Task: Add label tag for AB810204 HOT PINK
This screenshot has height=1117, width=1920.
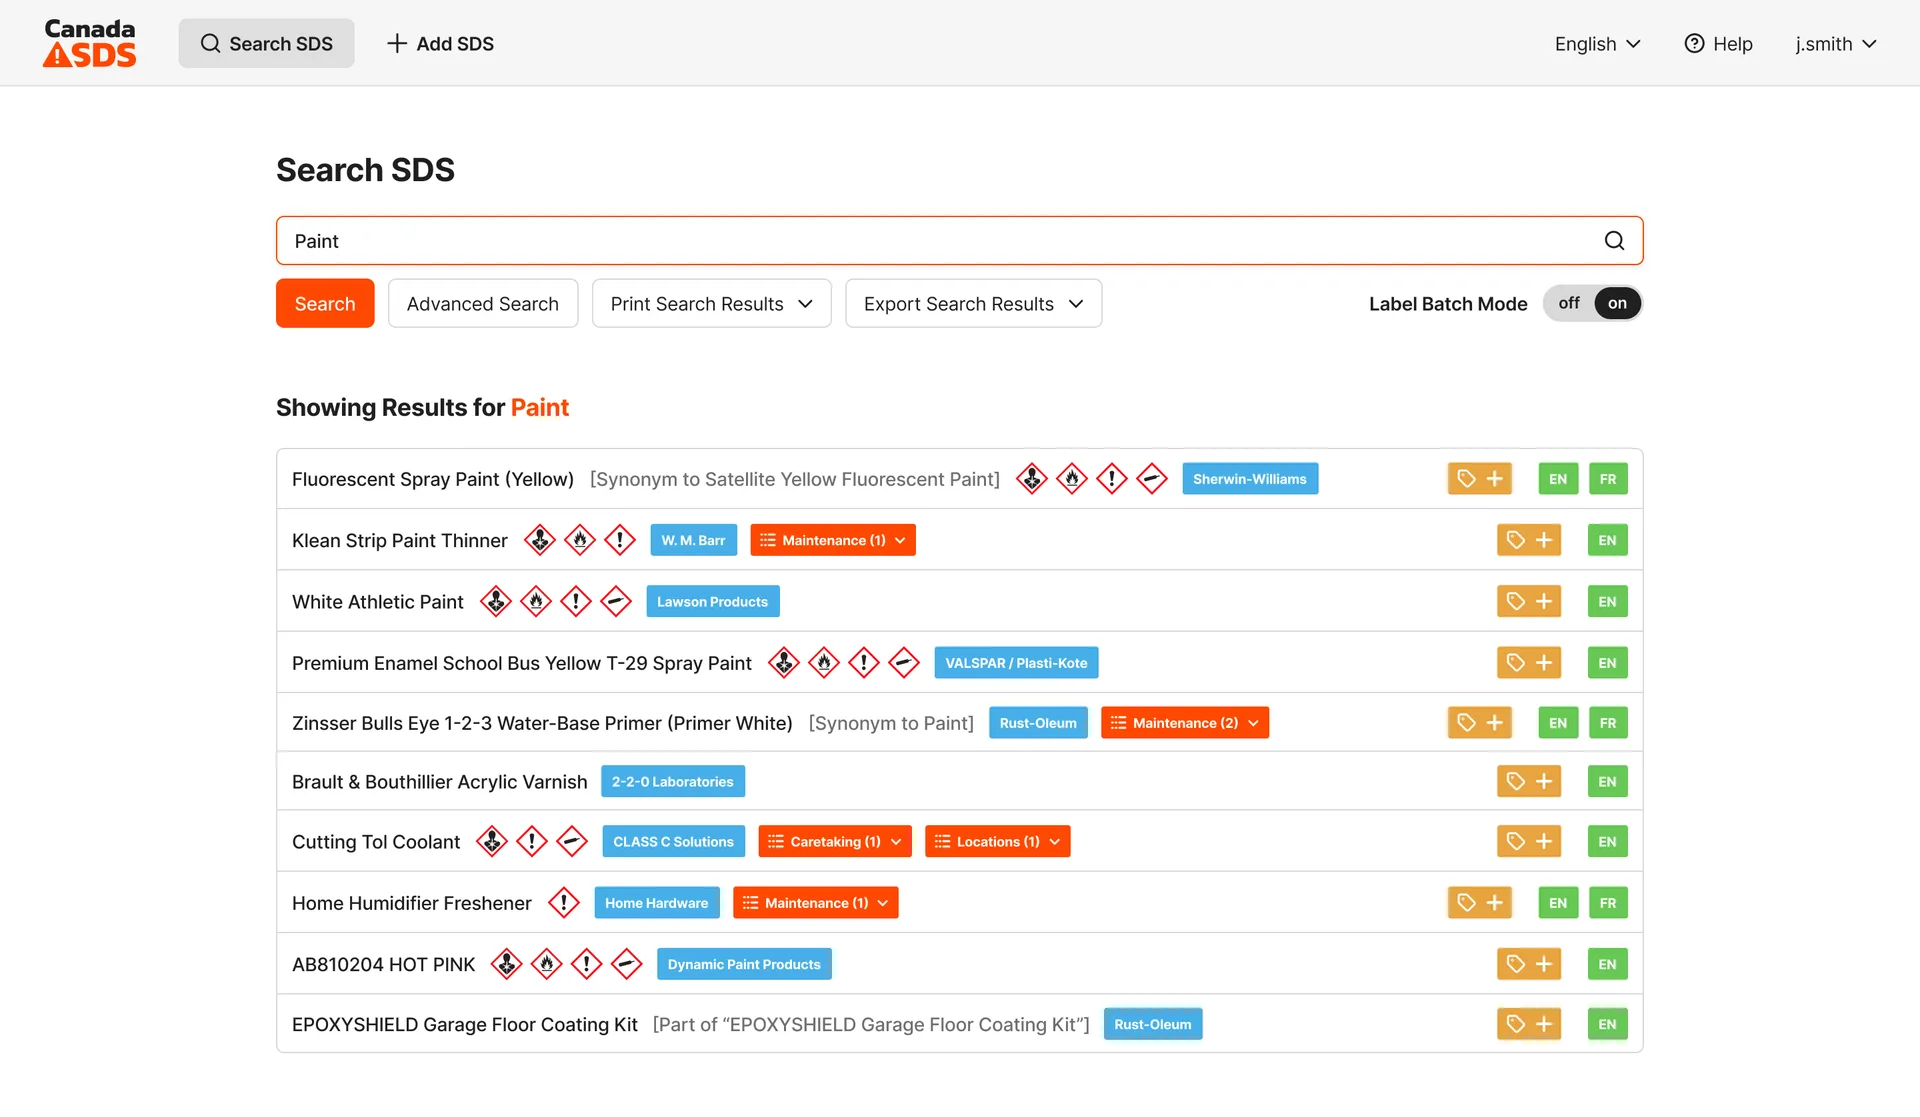Action: coord(1528,963)
